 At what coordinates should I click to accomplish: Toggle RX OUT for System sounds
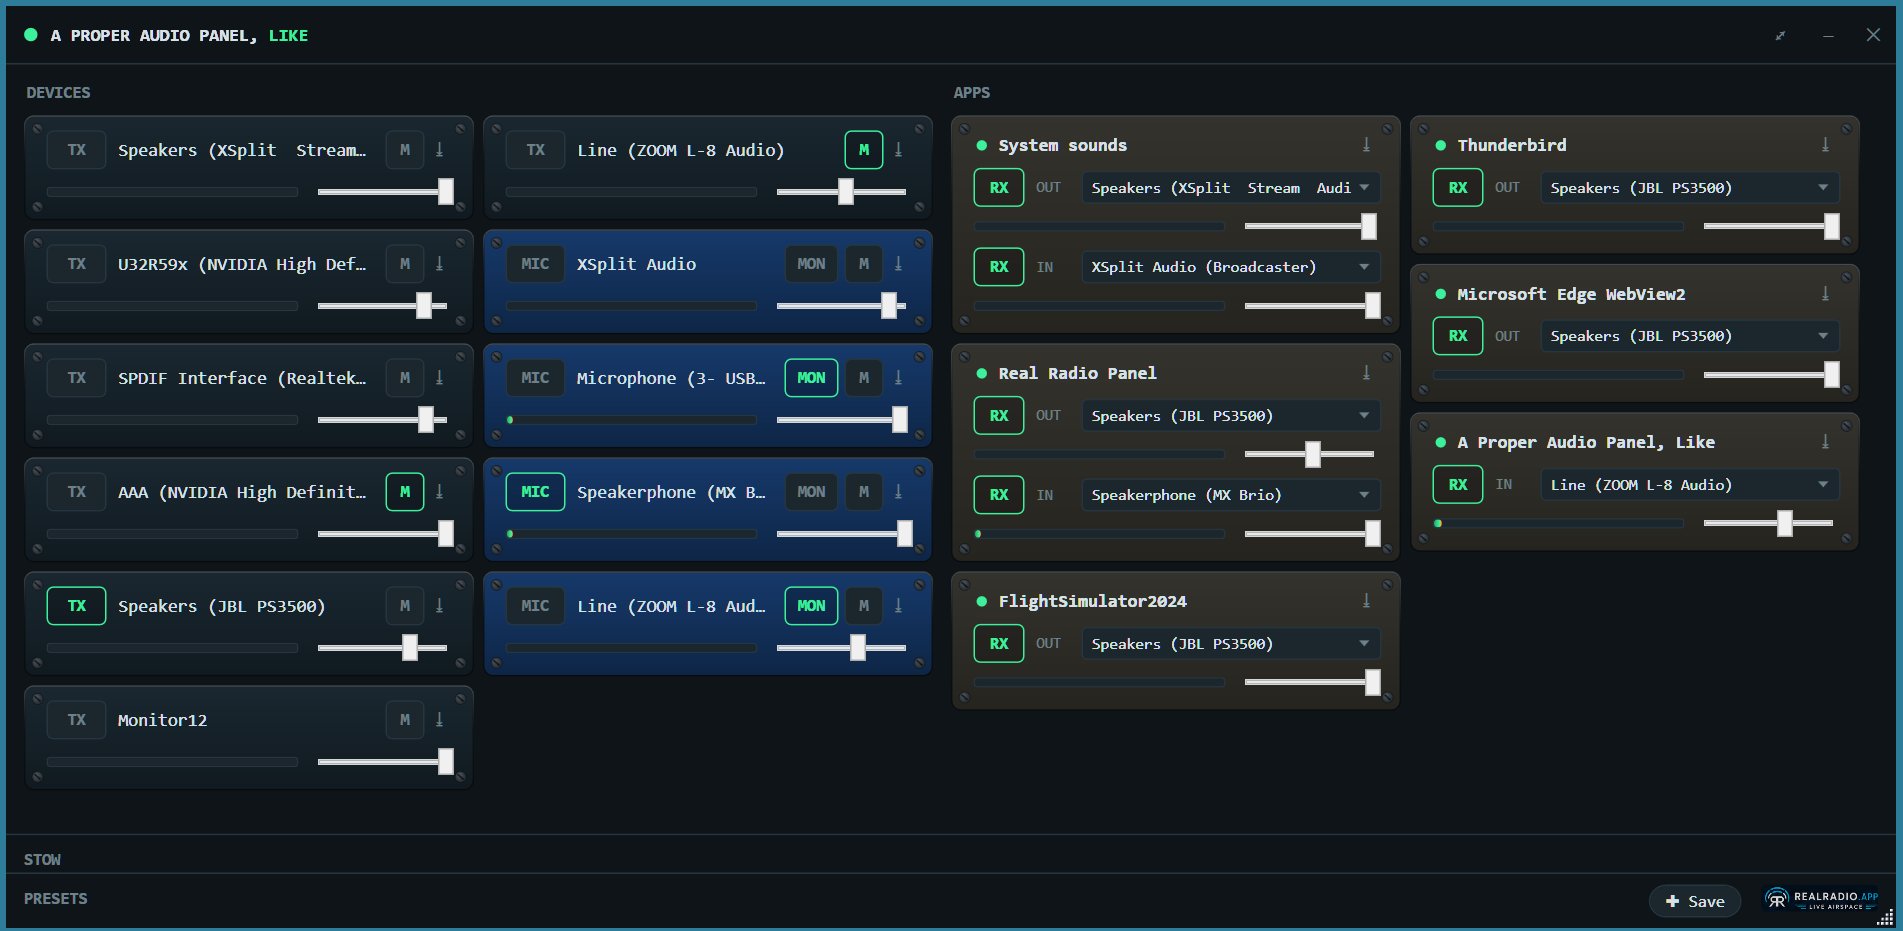tap(999, 188)
